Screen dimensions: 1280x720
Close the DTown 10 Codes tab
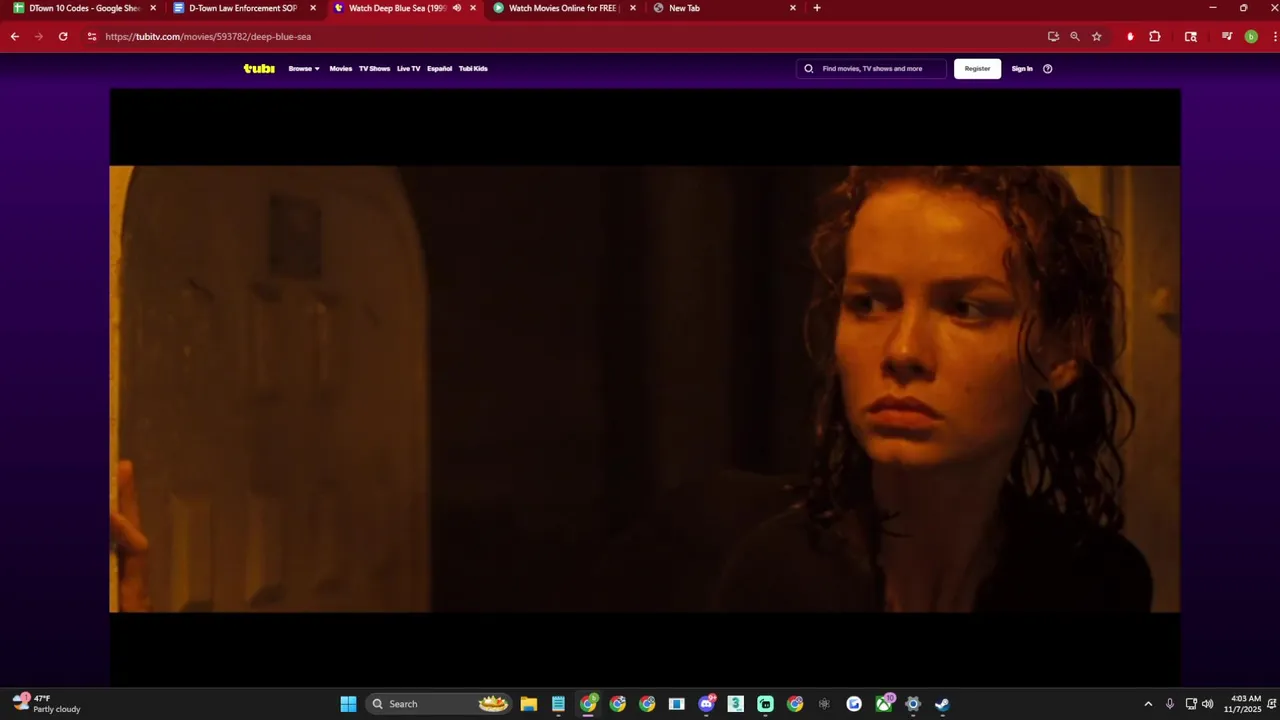[153, 8]
